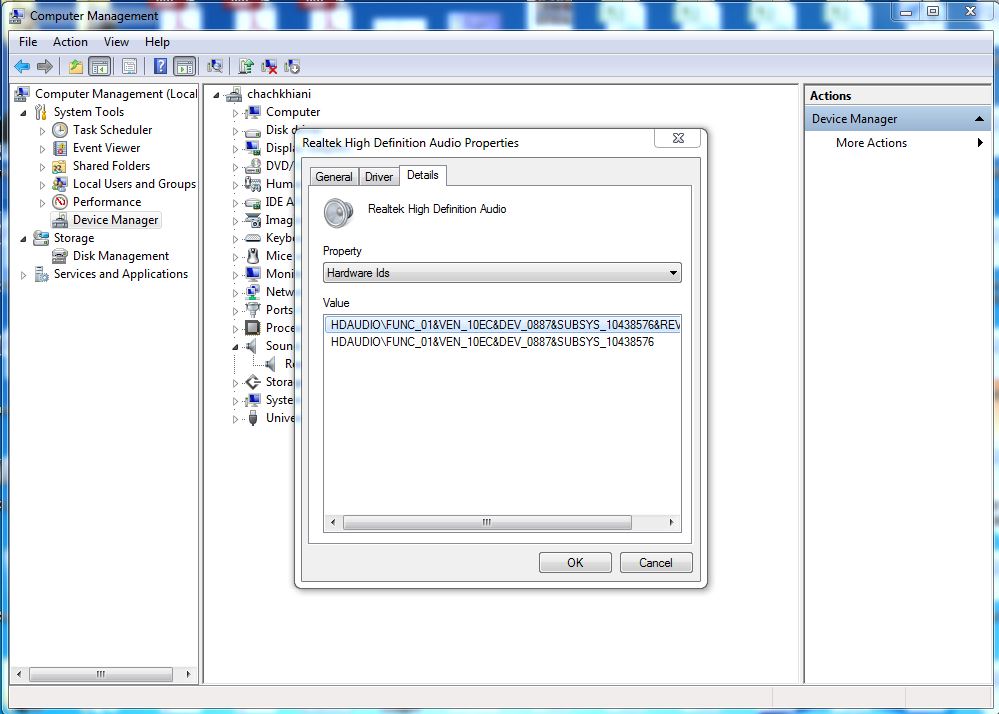Screen dimensions: 999x714
Task: Collapse the Device Manager section in Actions pane
Action: (979, 119)
